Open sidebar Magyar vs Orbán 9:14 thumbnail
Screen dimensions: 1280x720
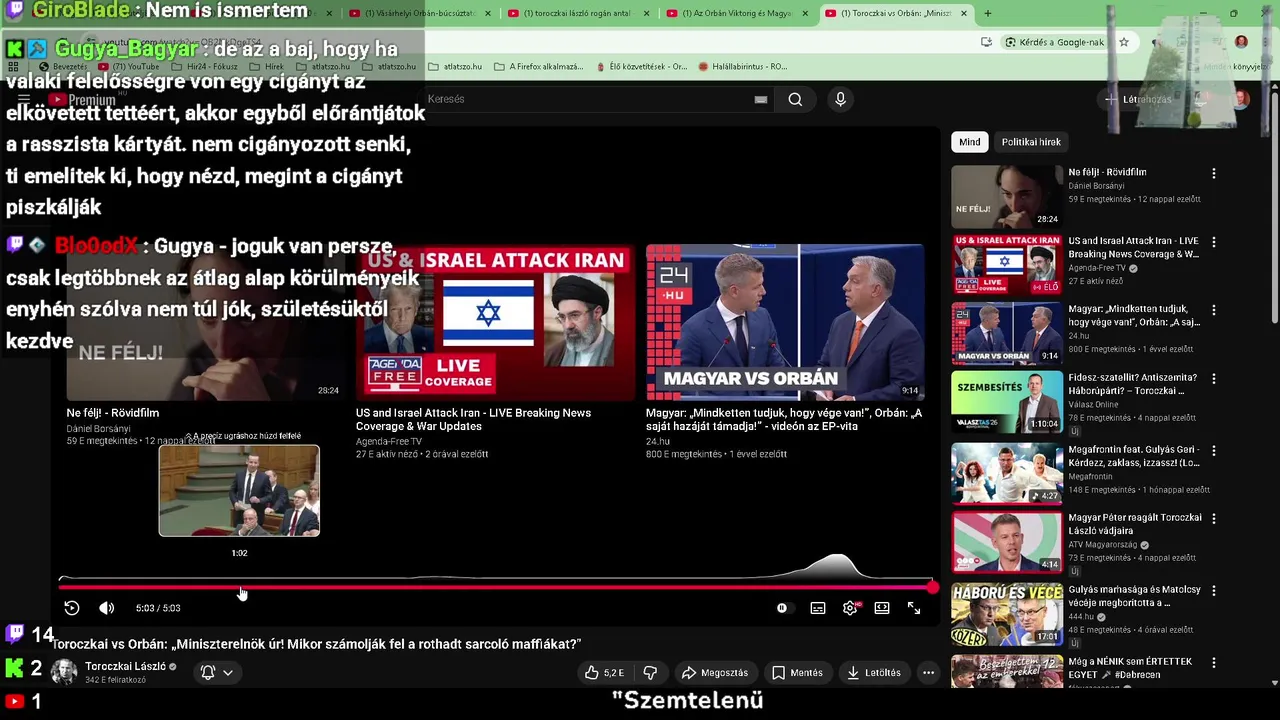(1007, 333)
